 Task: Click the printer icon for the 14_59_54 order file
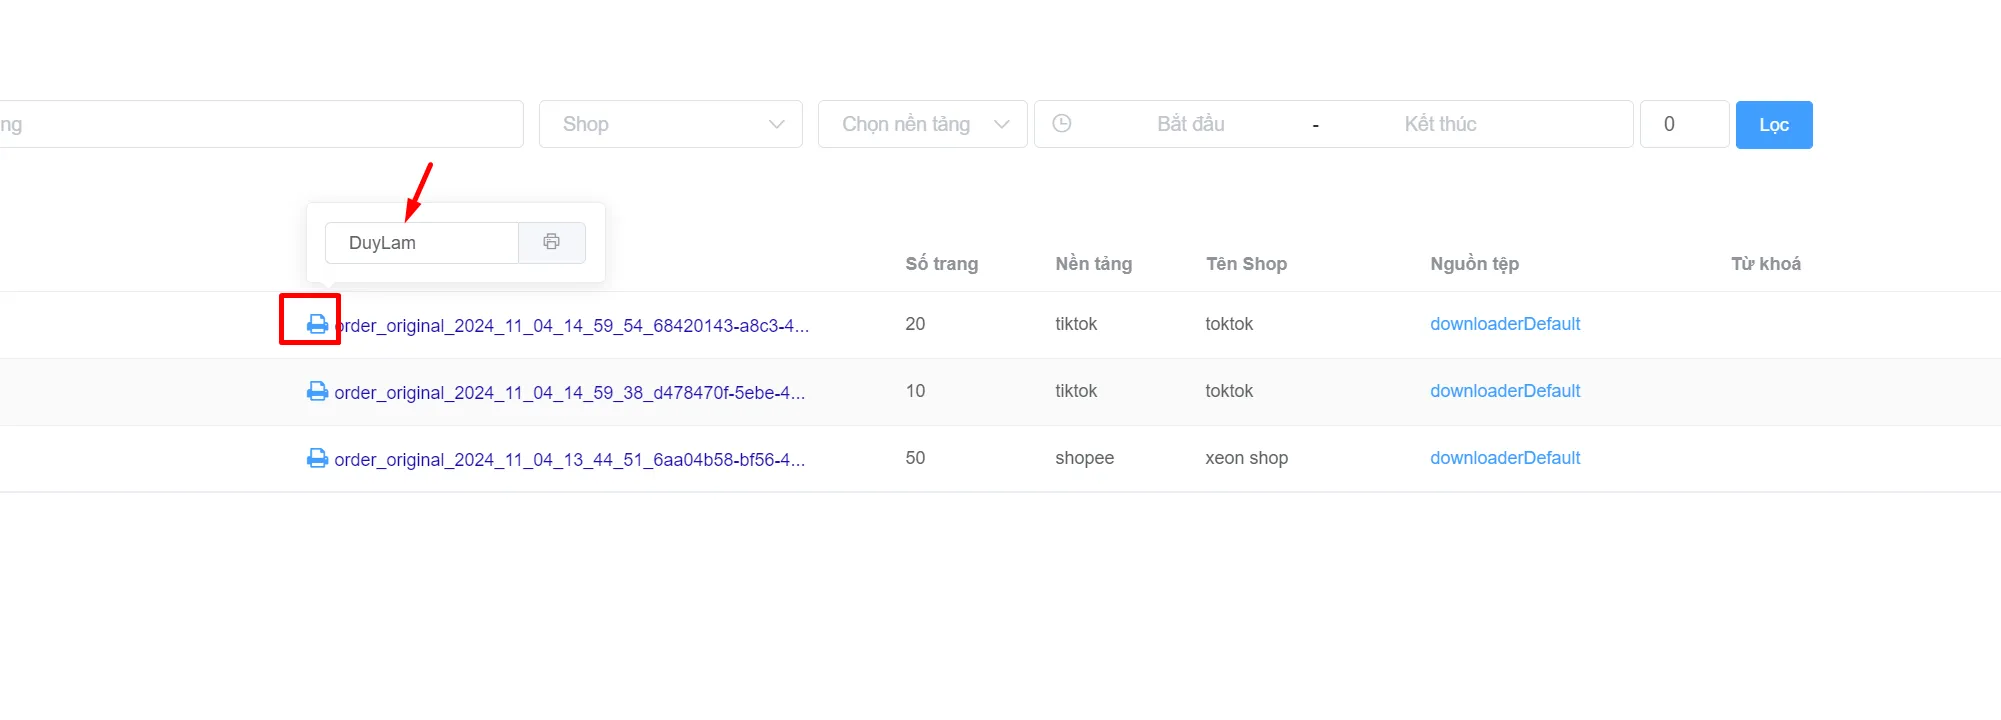click(317, 324)
